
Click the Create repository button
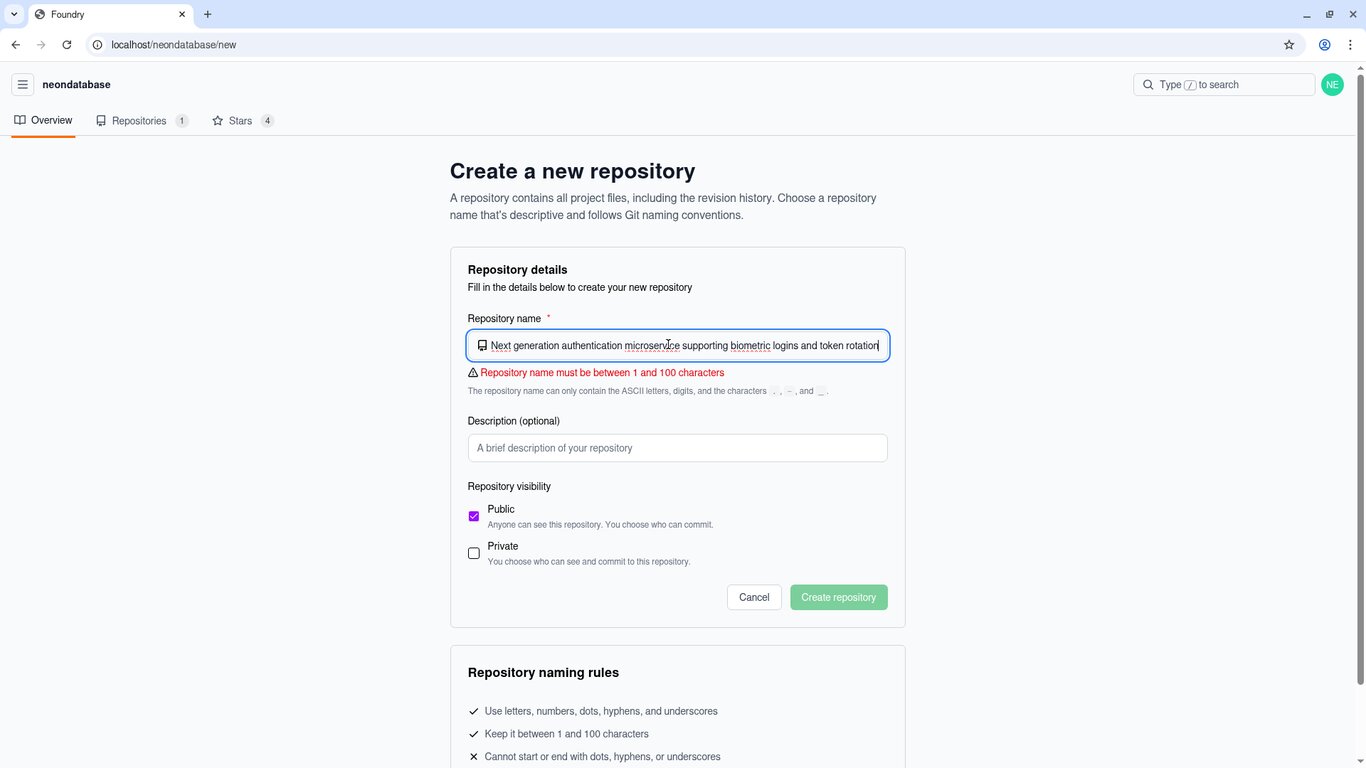[x=838, y=597]
